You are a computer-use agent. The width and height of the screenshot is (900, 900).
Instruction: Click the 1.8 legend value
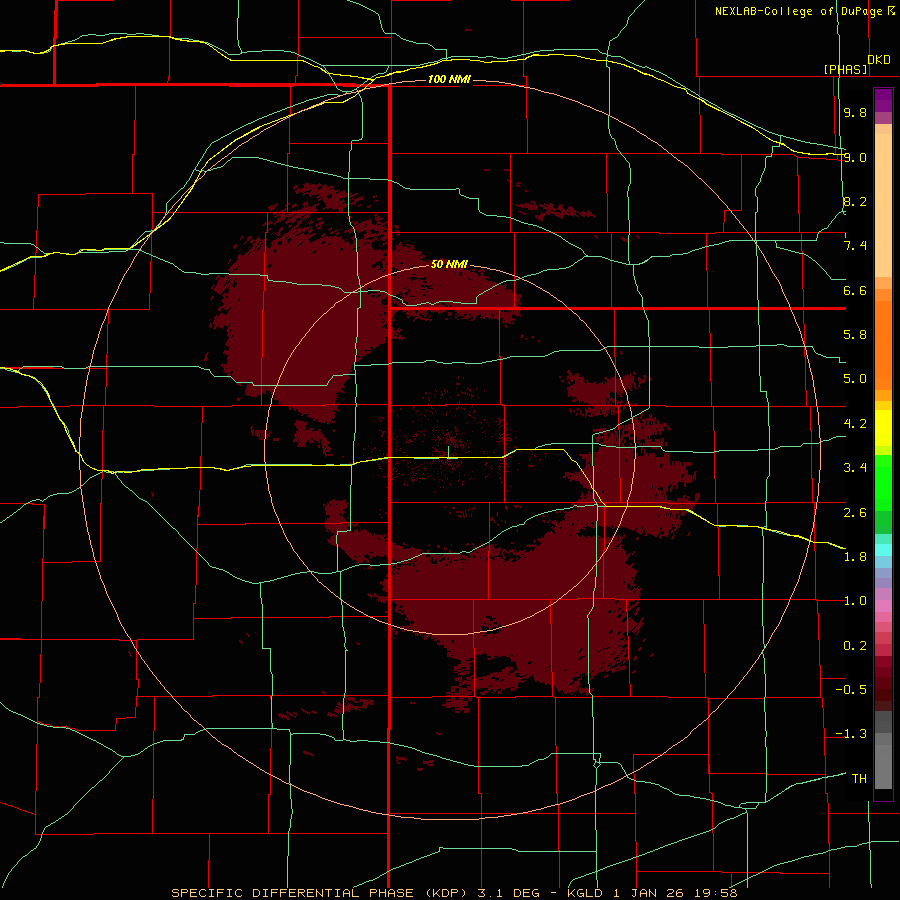pyautogui.click(x=855, y=557)
